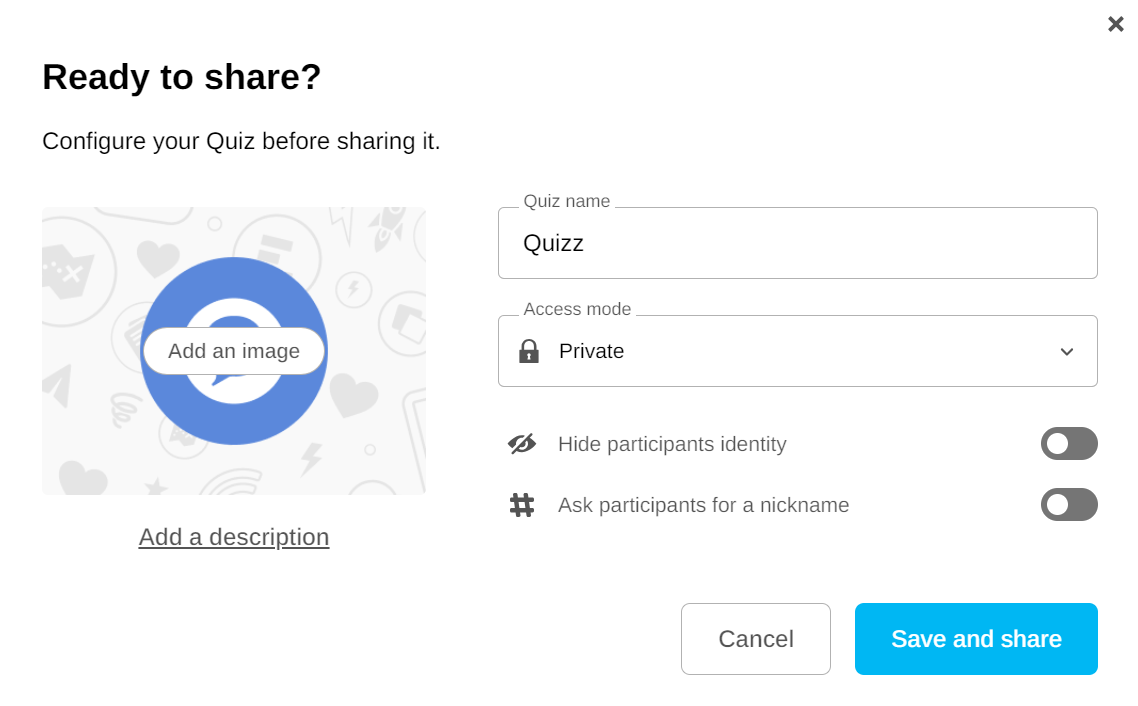Image resolution: width=1138 pixels, height=706 pixels.
Task: Click the Hide participants identity label
Action: tap(672, 444)
